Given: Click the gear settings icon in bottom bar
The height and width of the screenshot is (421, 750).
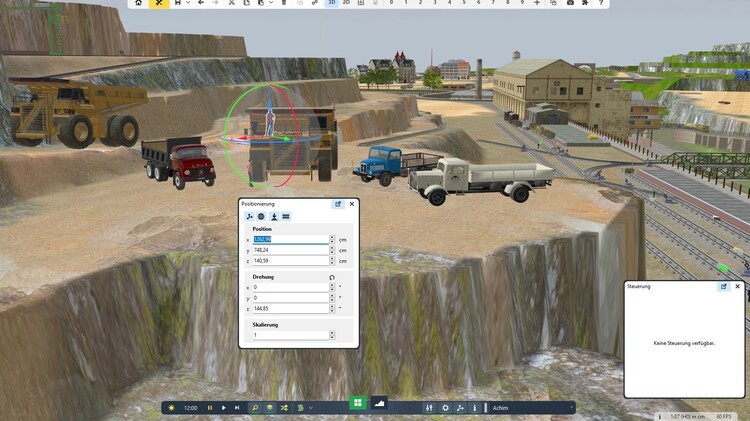Looking at the screenshot, I should click(x=445, y=408).
